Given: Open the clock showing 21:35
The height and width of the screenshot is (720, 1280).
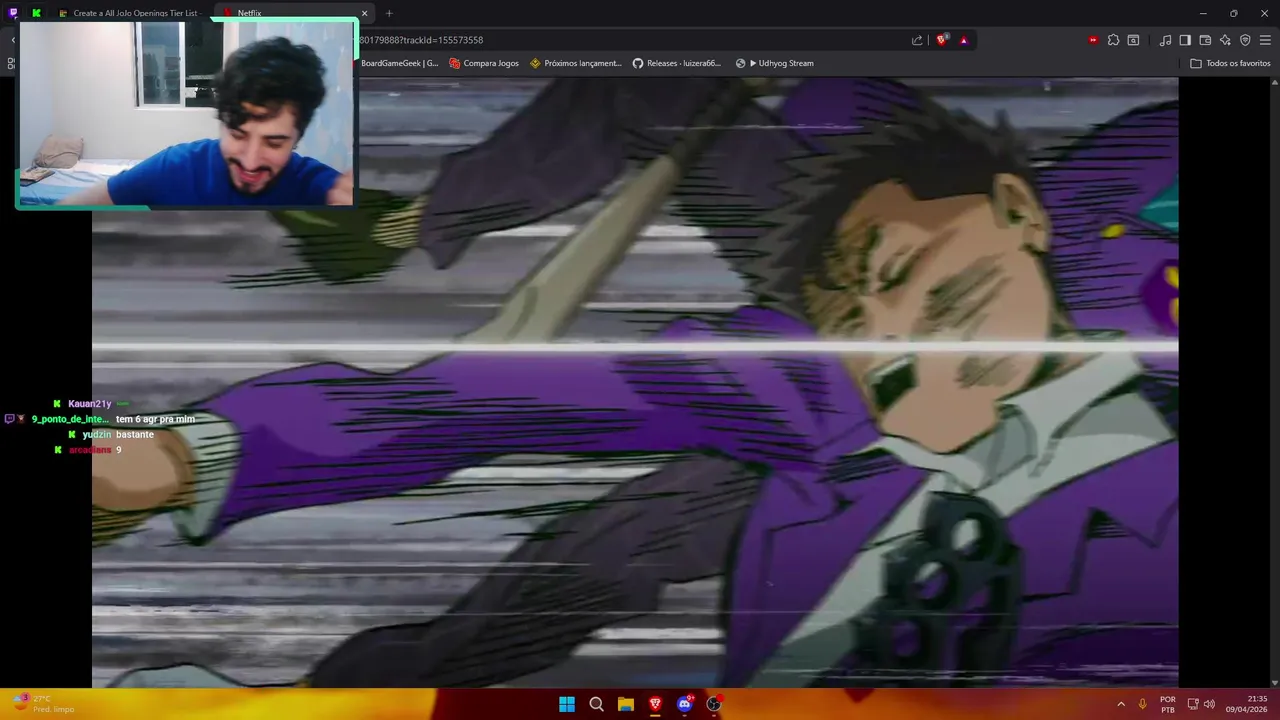Looking at the screenshot, I should pyautogui.click(x=1247, y=704).
